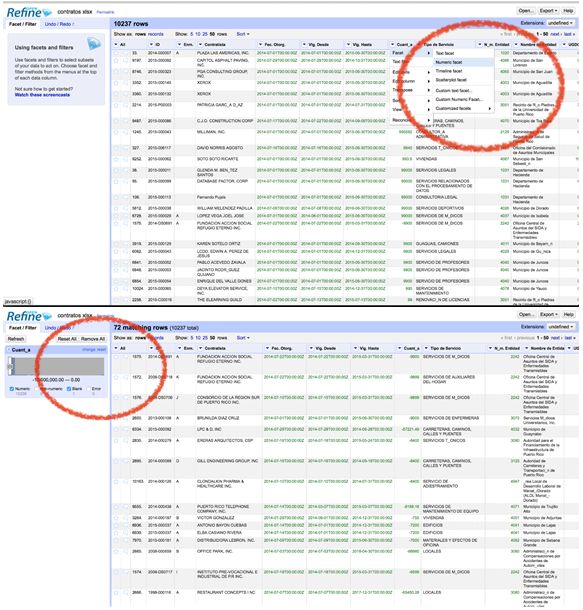Click the reset link in Cuant_a facet
Screen dimensions: 583x610
click(102, 350)
